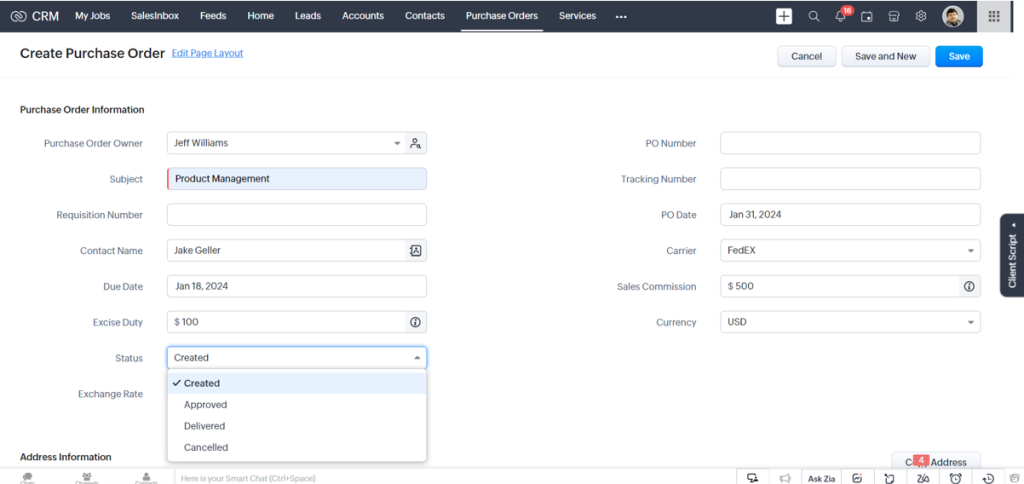
Task: Go to Contacts tab
Action: 424,16
